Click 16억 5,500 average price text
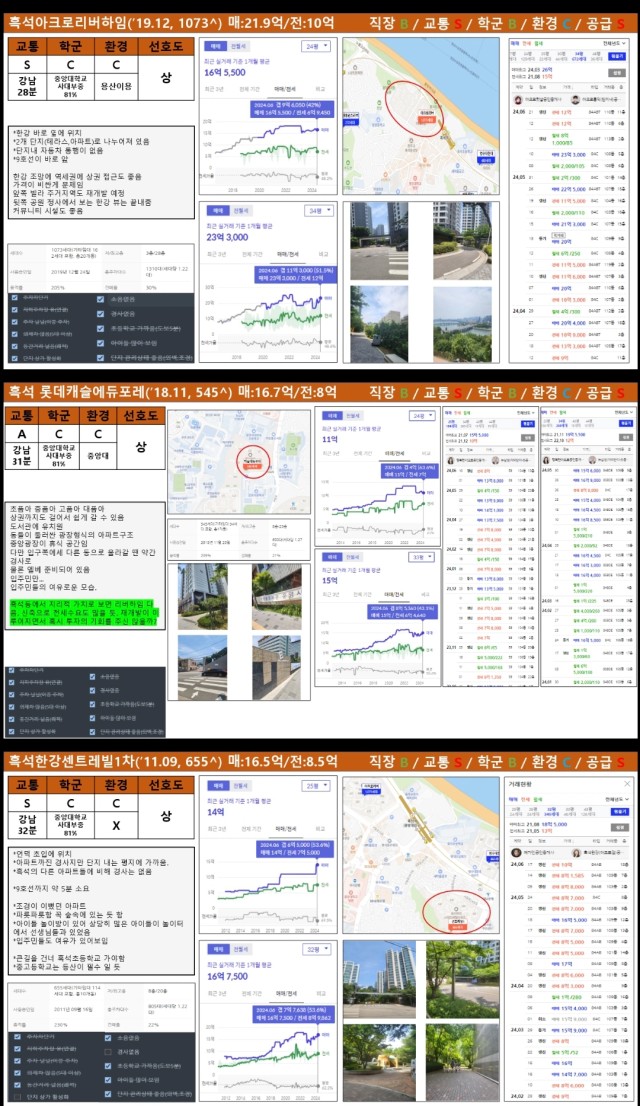This screenshot has width=640, height=1106. (225, 72)
